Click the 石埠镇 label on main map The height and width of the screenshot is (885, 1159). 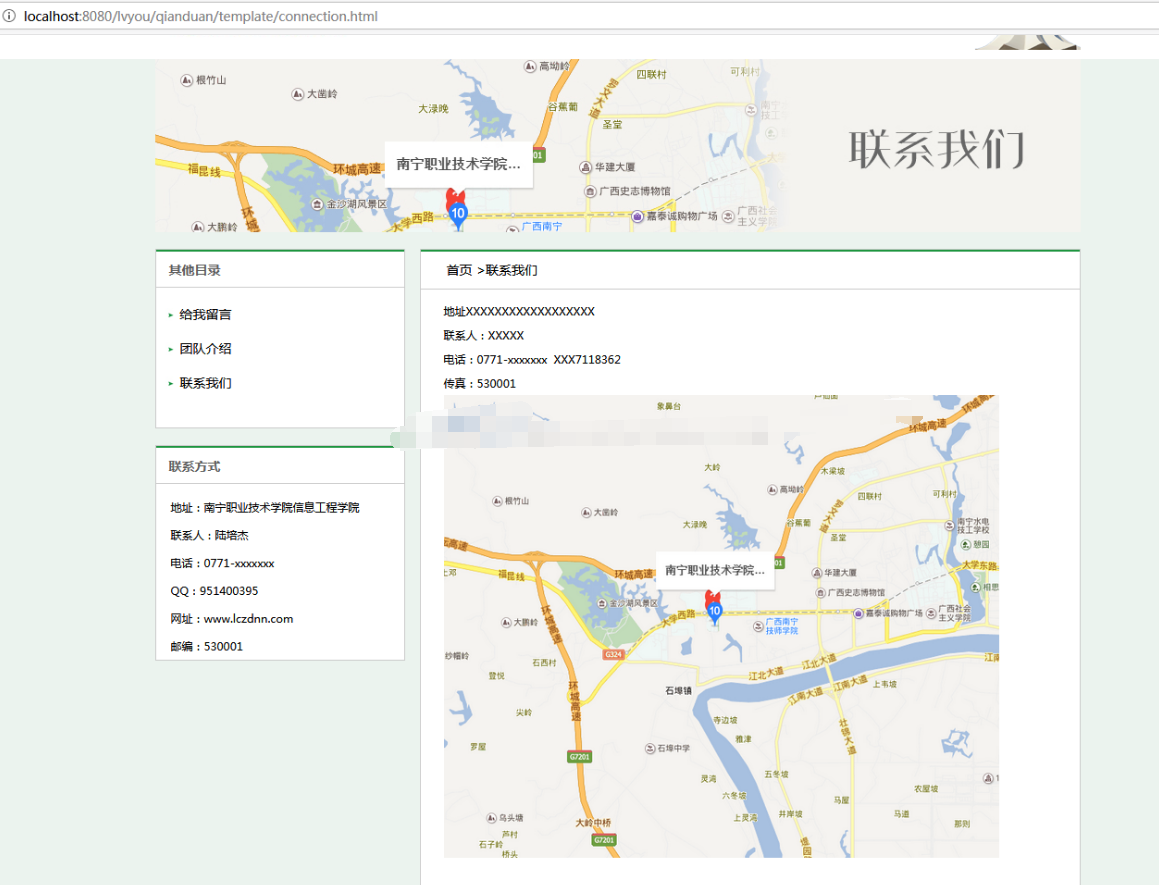pyautogui.click(x=679, y=691)
